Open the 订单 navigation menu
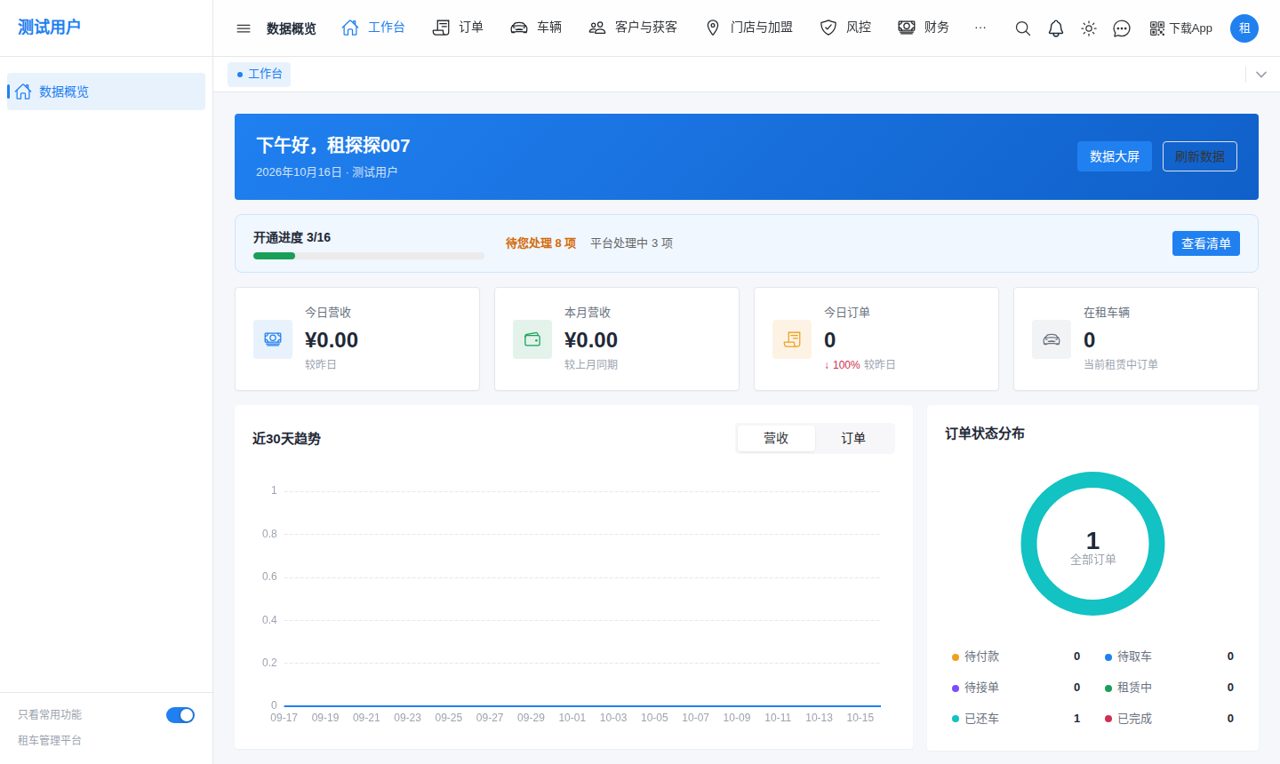The height and width of the screenshot is (764, 1280). point(458,28)
